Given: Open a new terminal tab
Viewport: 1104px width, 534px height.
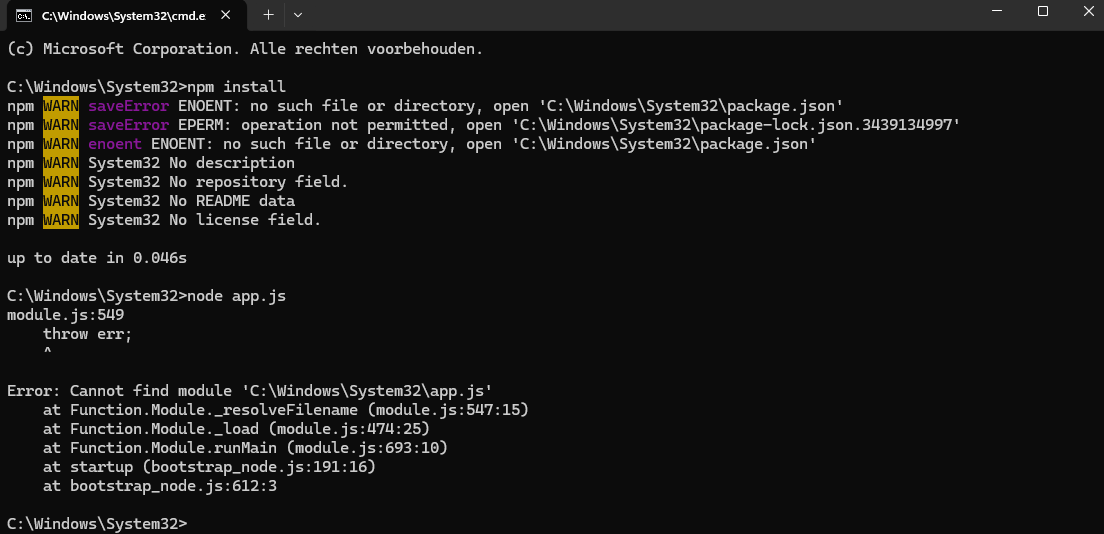Looking at the screenshot, I should pos(268,15).
